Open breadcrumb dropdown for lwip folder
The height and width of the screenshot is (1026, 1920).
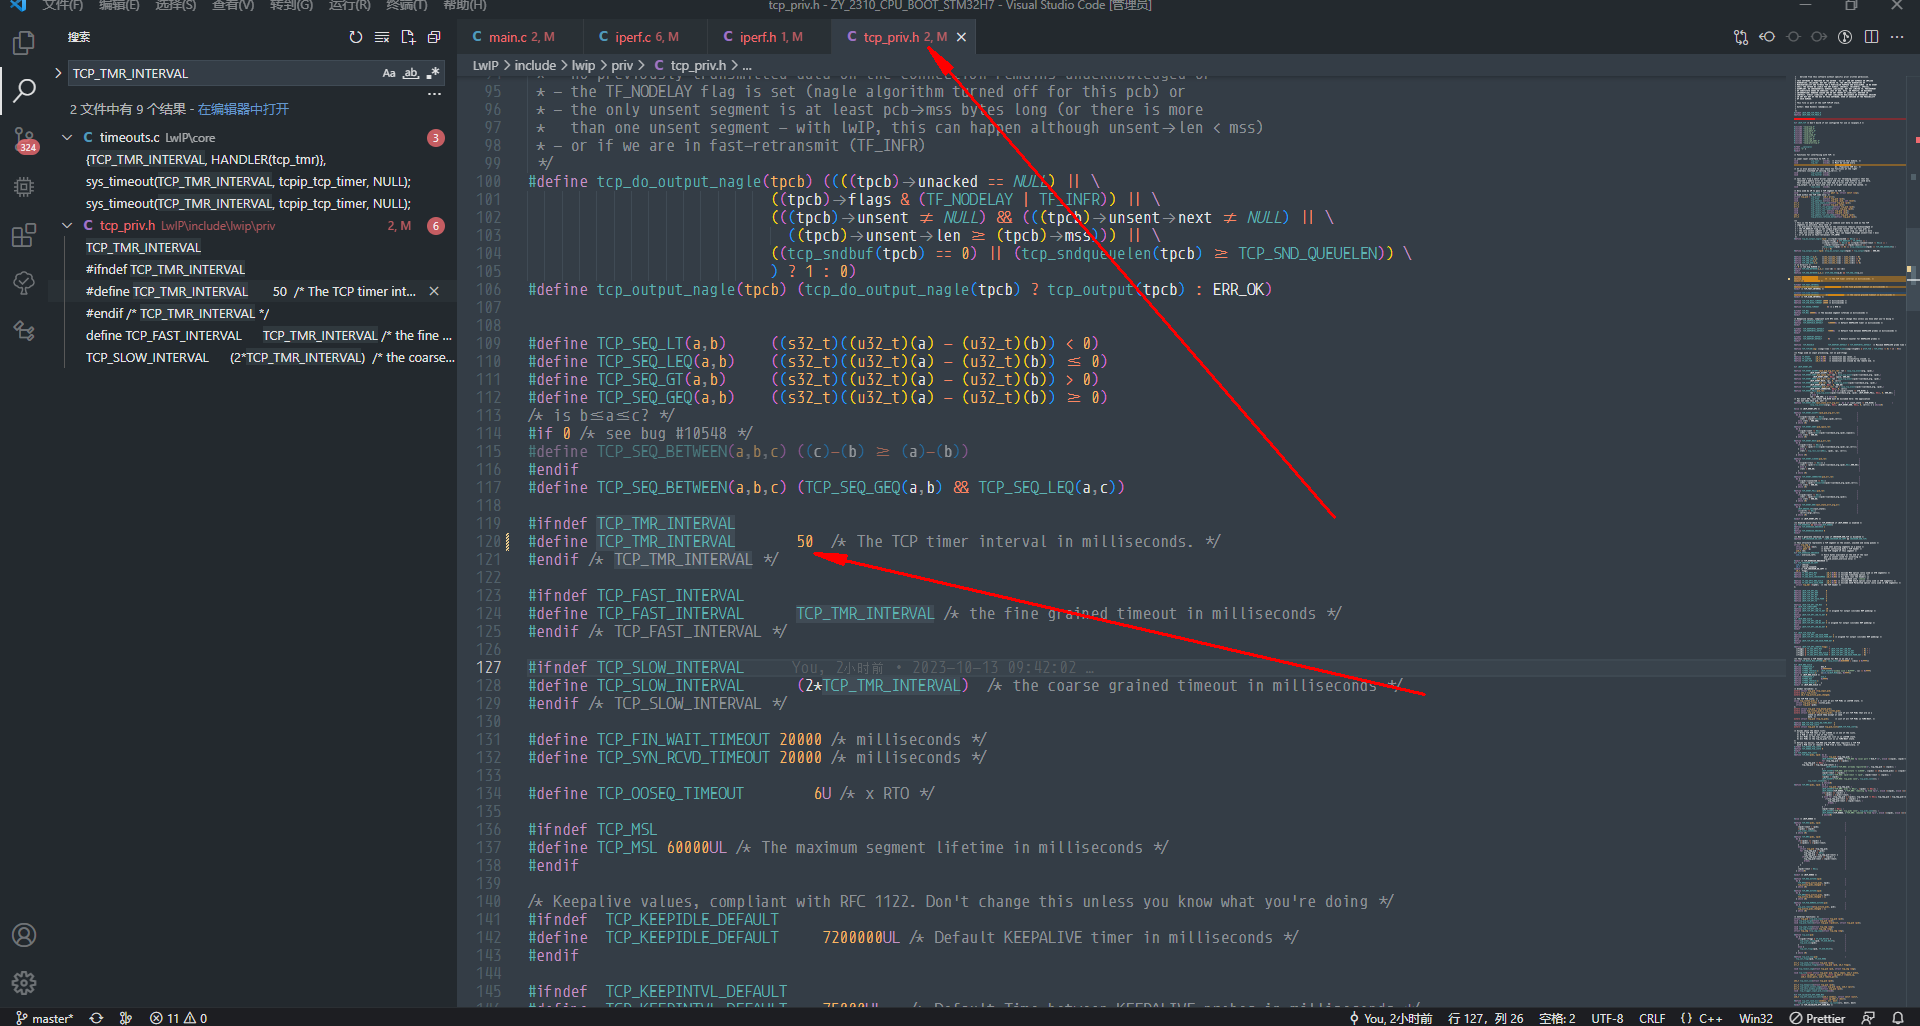583,65
